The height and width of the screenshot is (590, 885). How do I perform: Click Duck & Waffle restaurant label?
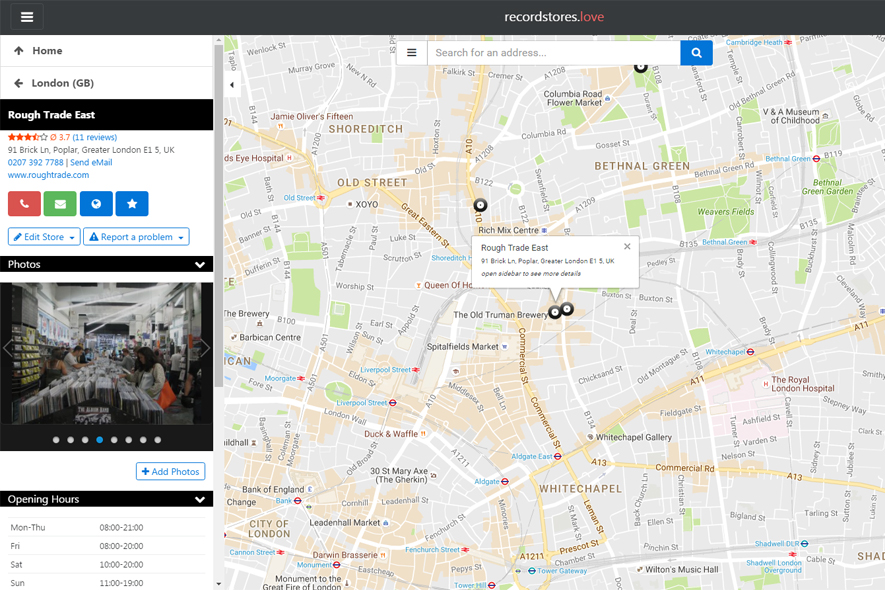(391, 434)
